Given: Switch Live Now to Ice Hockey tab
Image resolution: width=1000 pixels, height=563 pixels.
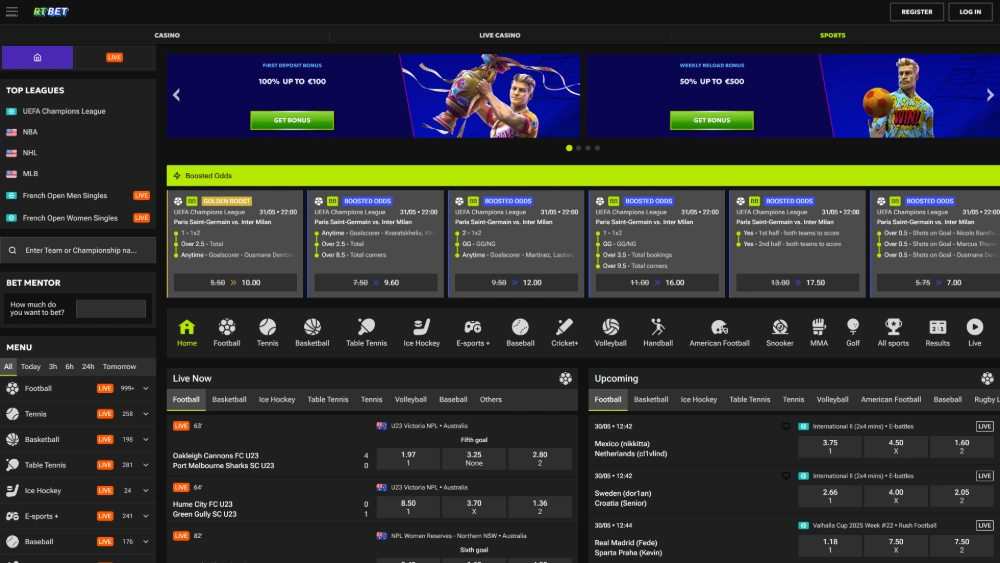Looking at the screenshot, I should click(277, 400).
